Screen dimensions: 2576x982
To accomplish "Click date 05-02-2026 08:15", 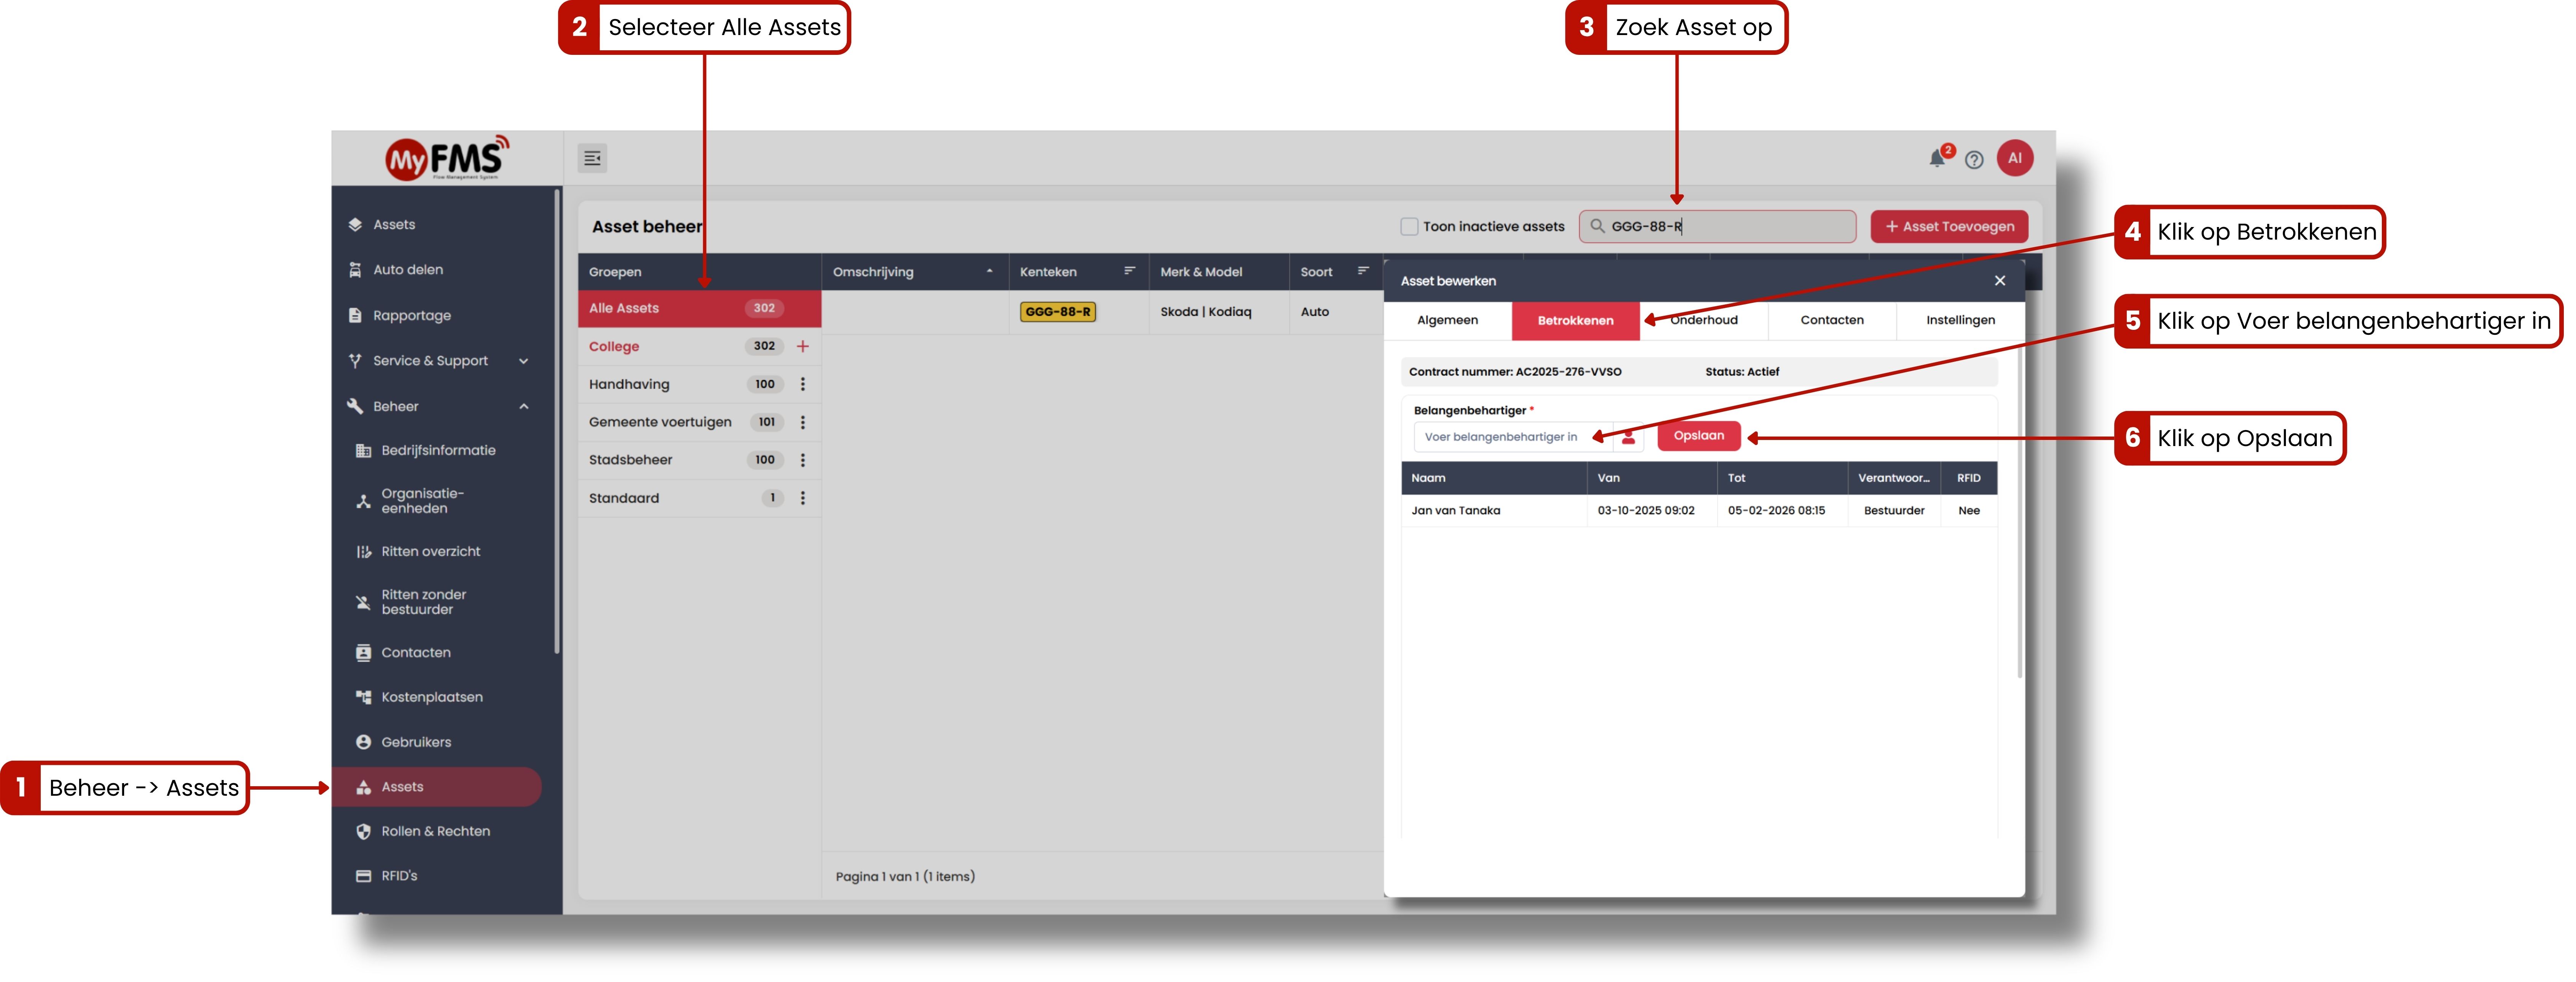I will pos(1776,511).
